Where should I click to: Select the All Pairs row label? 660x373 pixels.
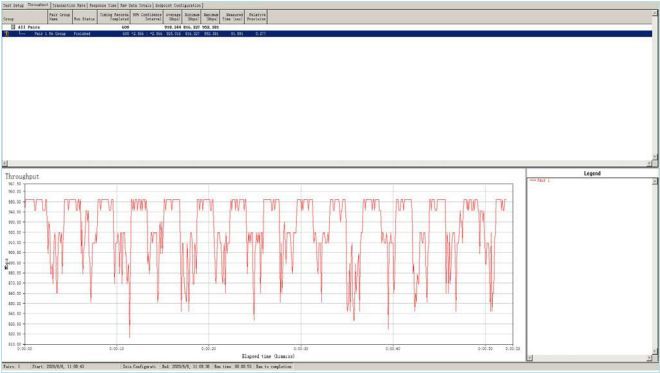[29, 27]
